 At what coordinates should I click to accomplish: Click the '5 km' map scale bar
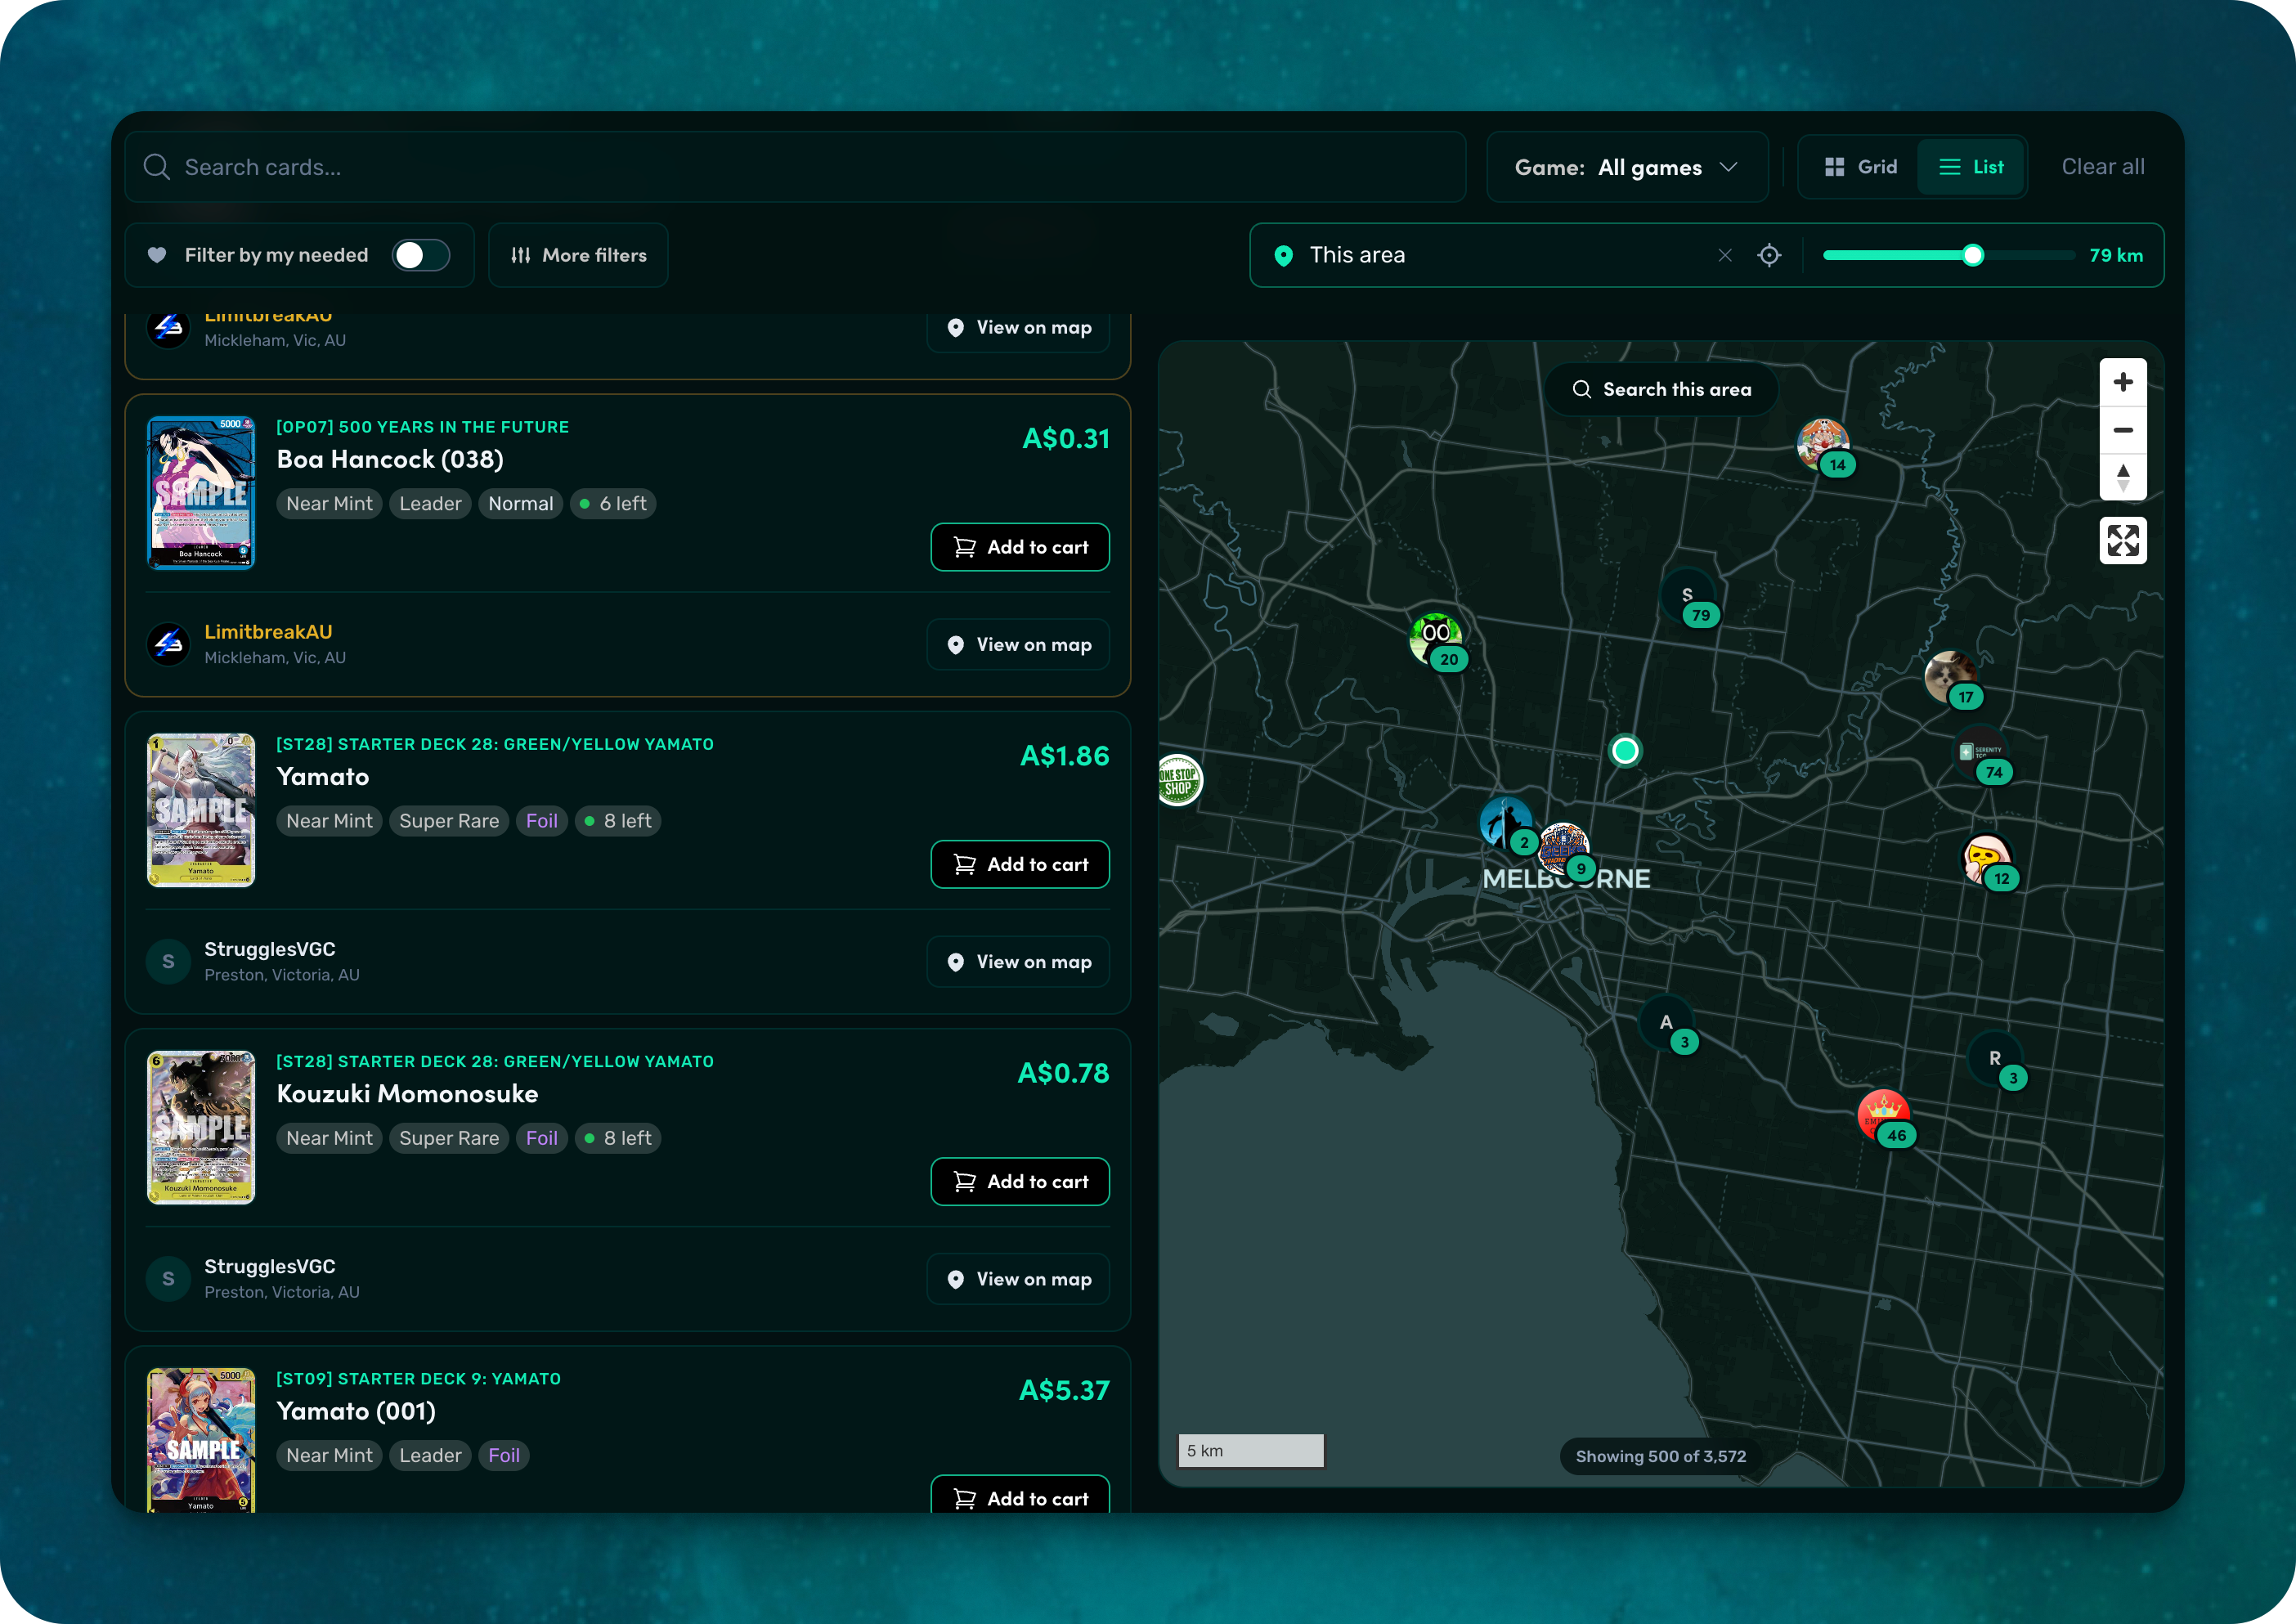point(1251,1450)
